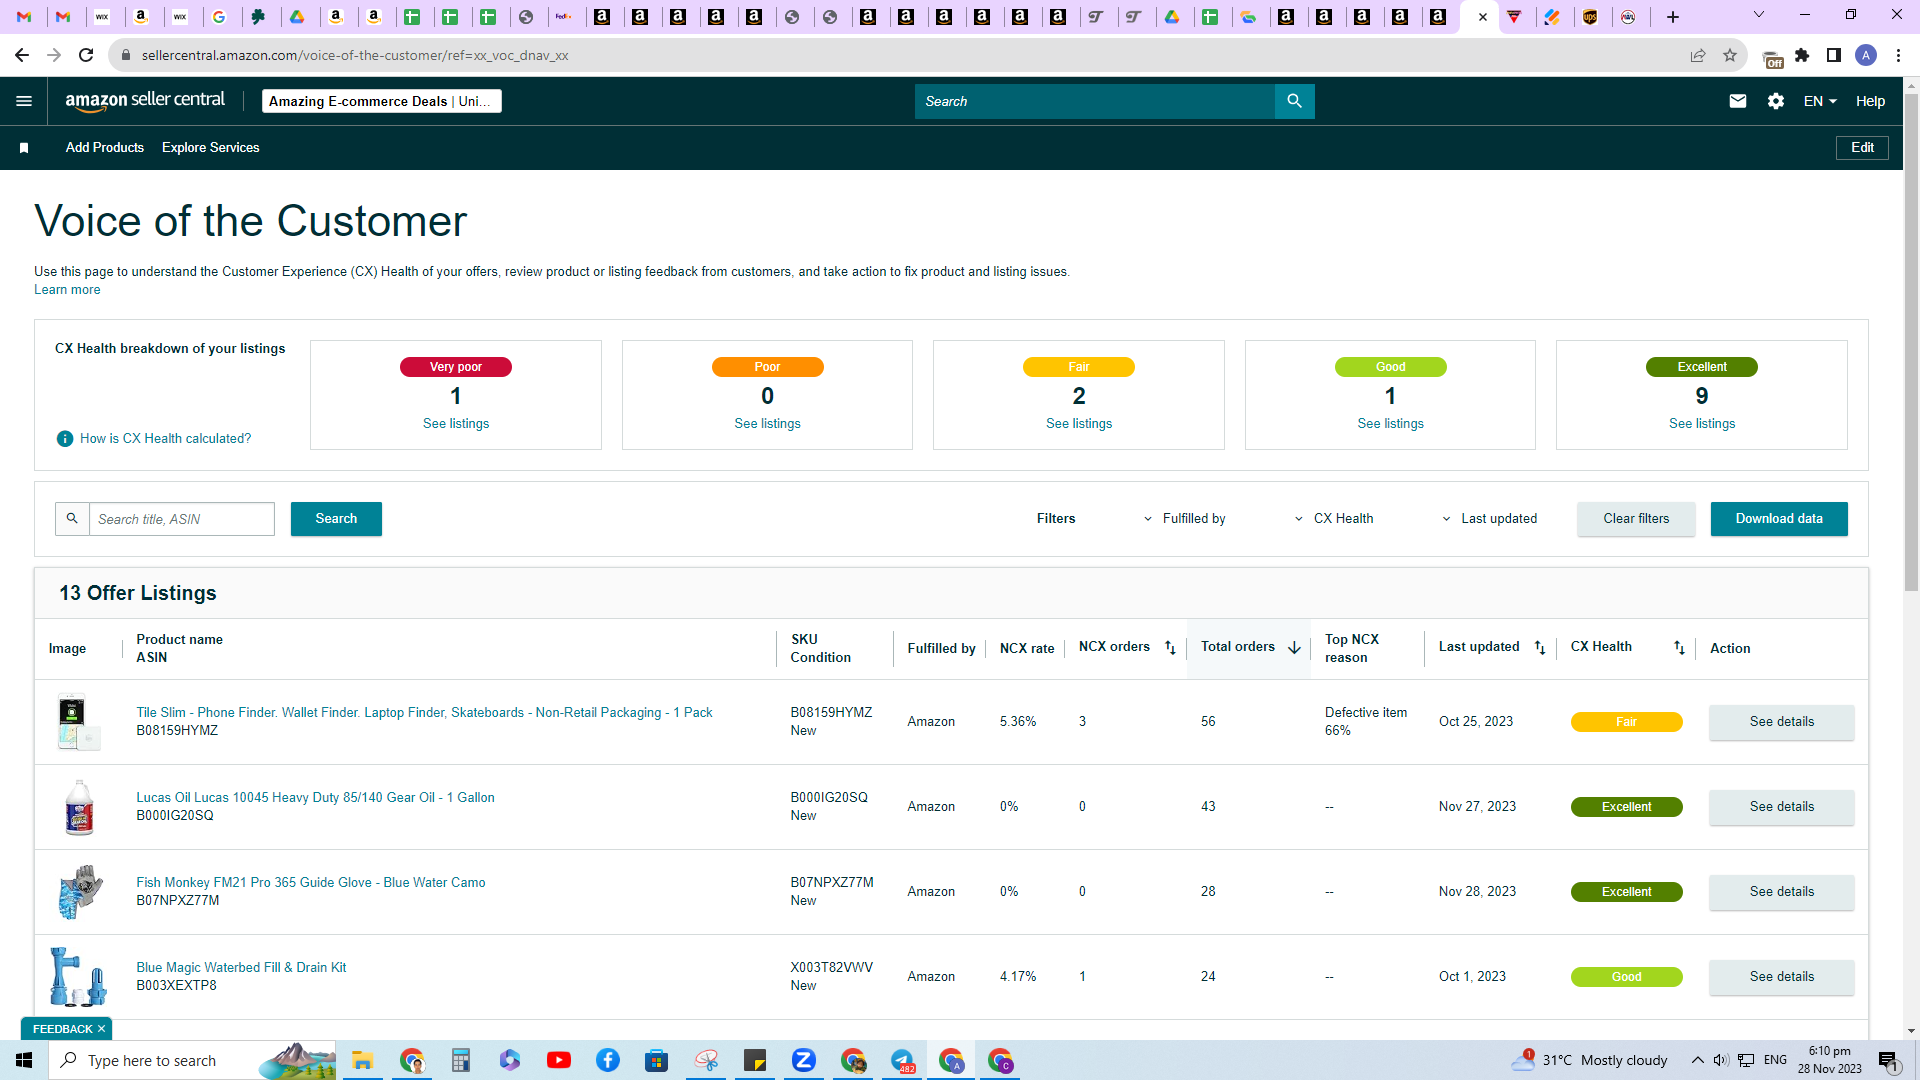Expand the Last updated filter
1920x1080 pixels.
click(x=1490, y=519)
